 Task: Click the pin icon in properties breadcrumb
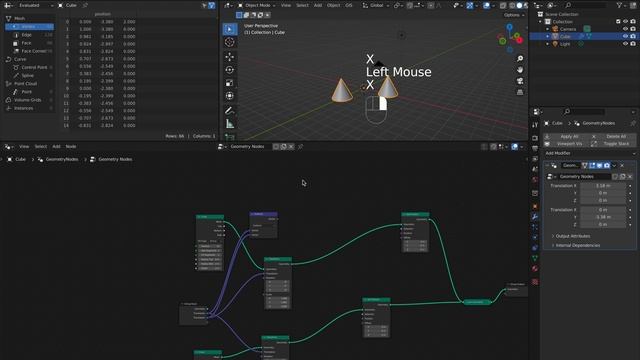point(633,123)
